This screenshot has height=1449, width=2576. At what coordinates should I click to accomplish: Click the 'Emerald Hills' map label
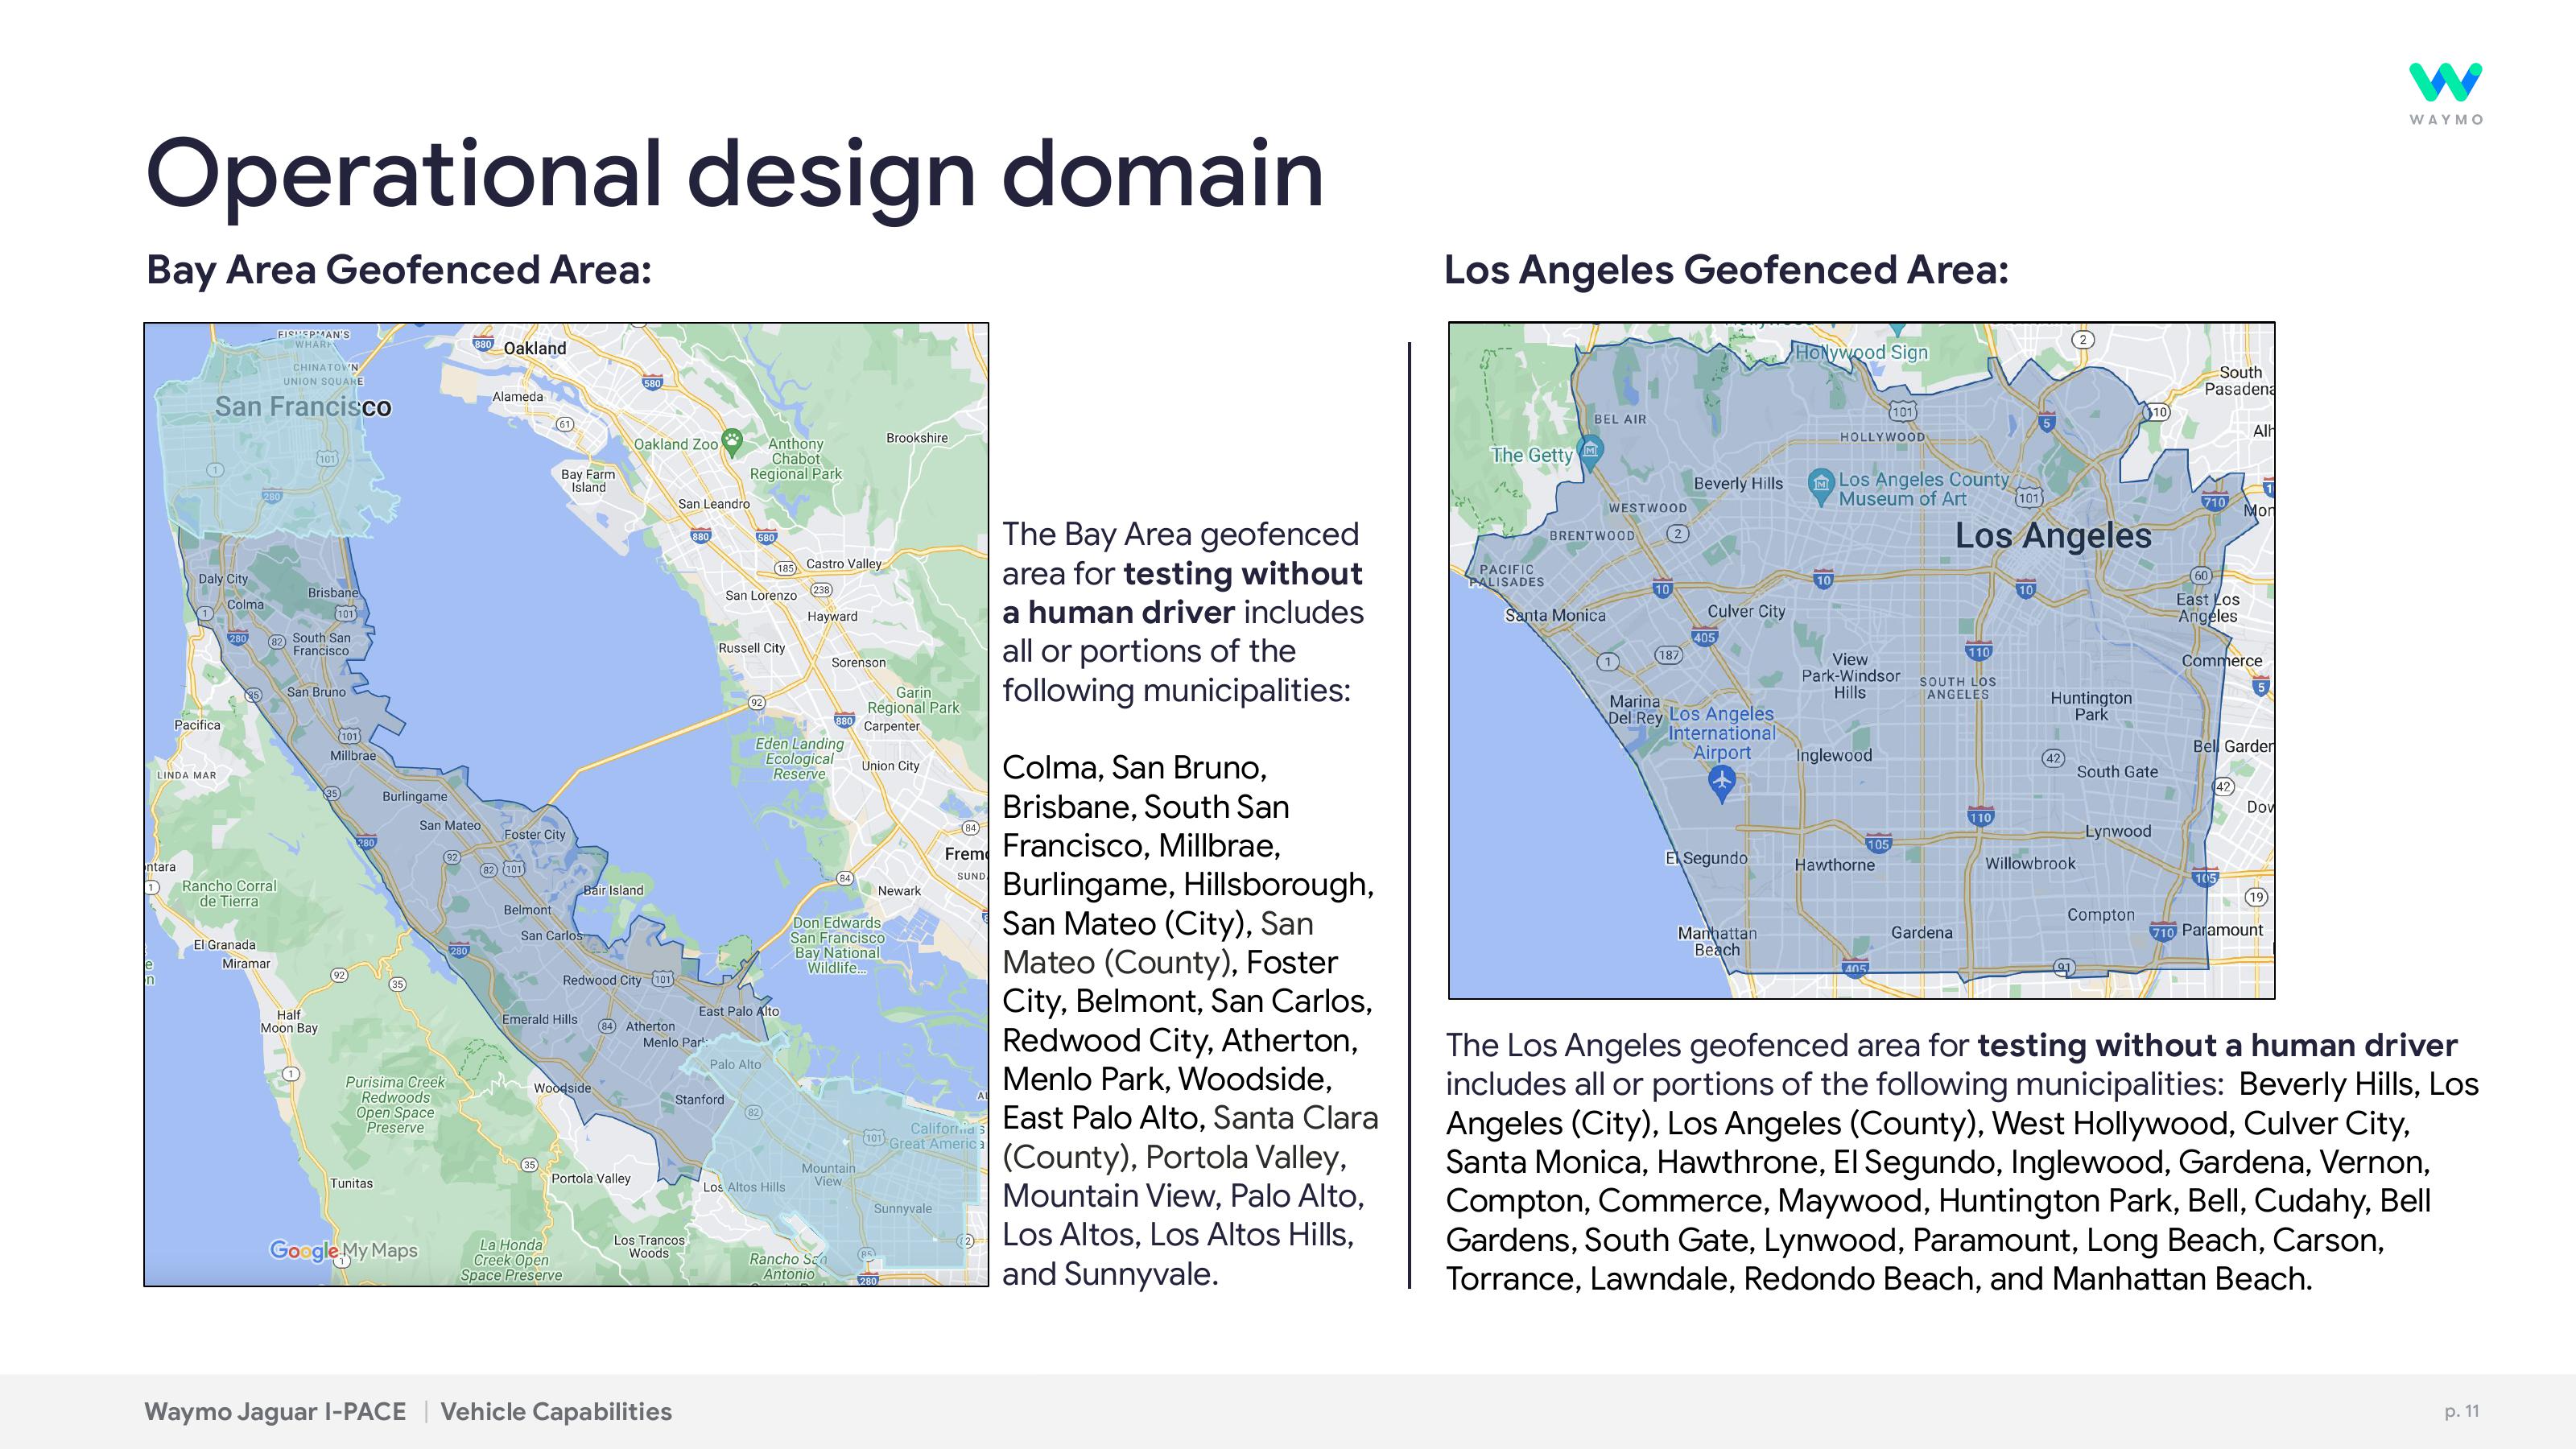pyautogui.click(x=539, y=1019)
